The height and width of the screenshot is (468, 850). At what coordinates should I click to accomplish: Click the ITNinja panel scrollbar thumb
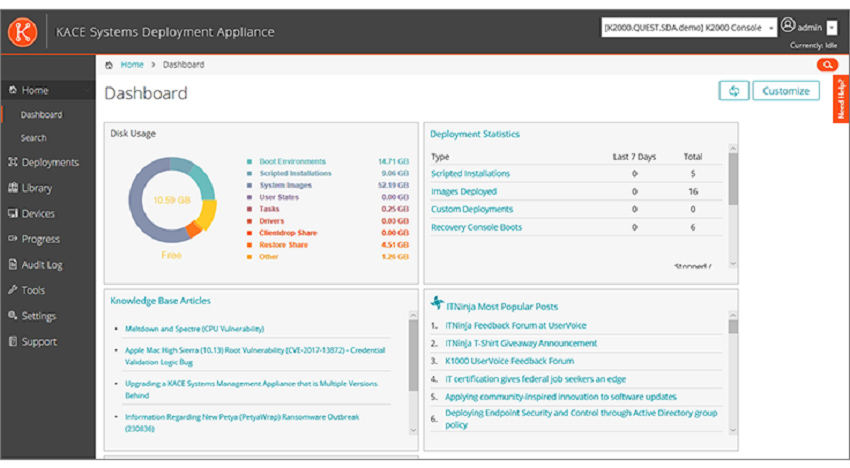point(733,327)
